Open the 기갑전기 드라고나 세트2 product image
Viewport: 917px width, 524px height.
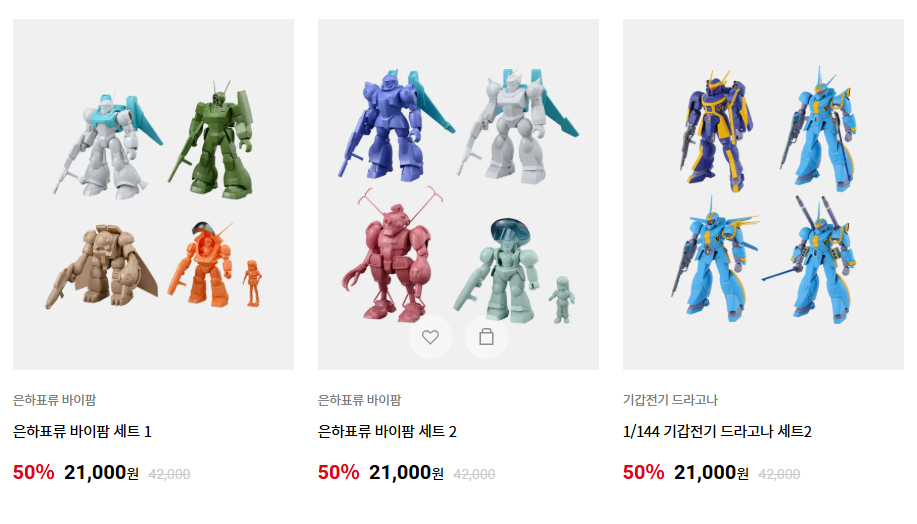[763, 194]
